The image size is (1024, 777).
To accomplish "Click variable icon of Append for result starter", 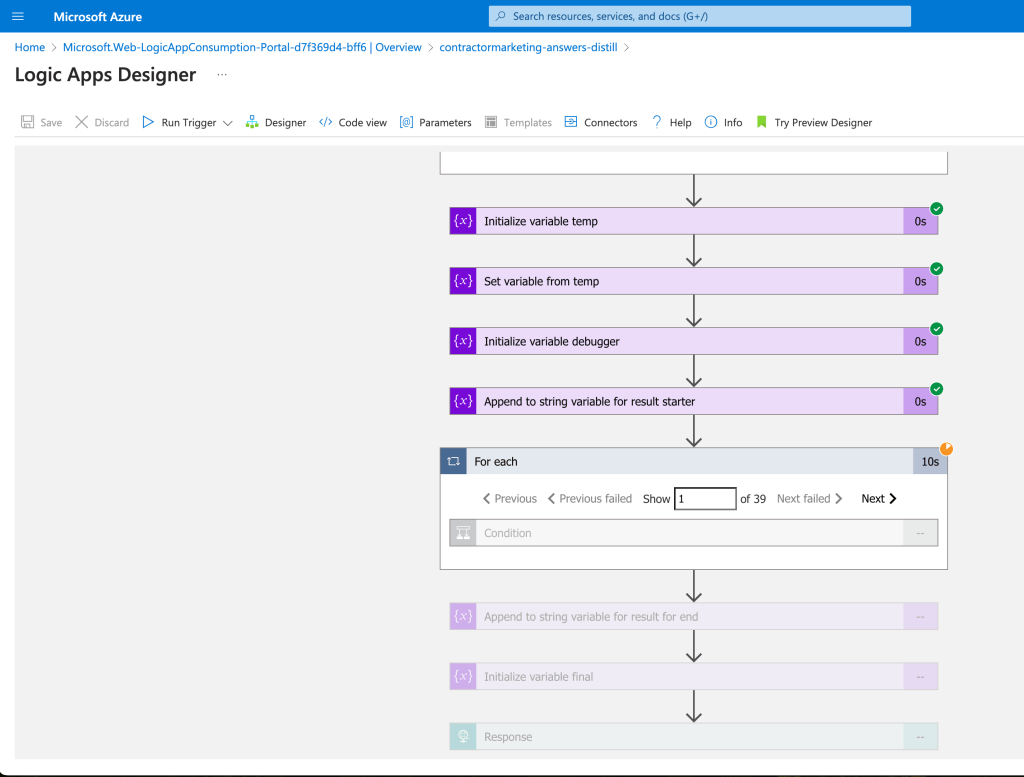I will coord(463,402).
